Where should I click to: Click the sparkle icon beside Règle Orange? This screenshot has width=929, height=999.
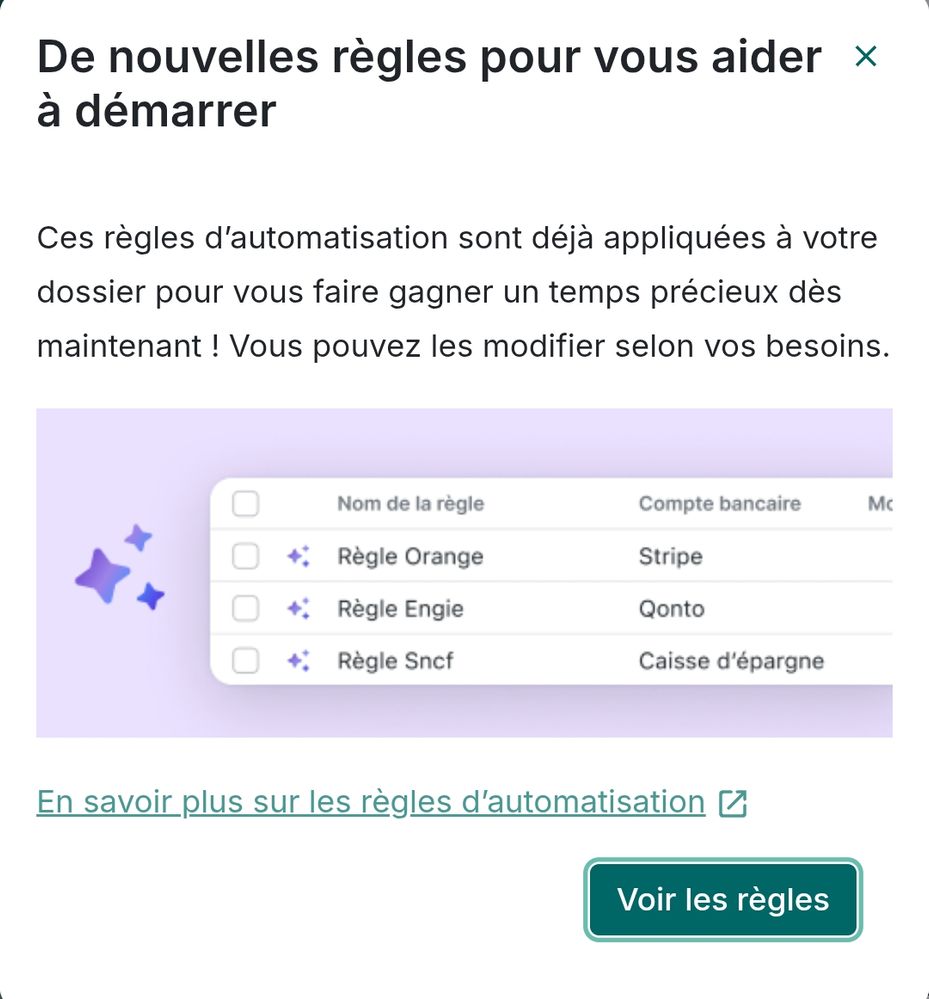pos(298,556)
